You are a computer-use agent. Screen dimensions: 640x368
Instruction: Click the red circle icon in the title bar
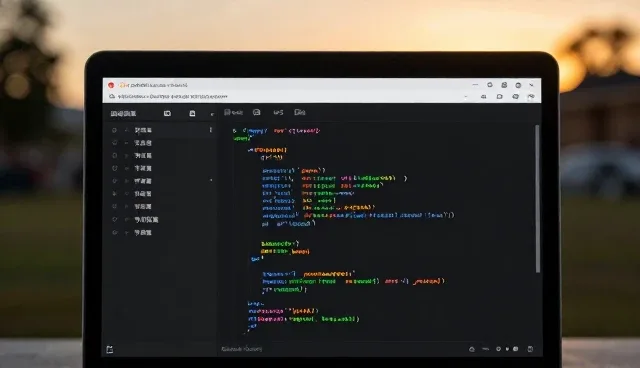tap(111, 85)
